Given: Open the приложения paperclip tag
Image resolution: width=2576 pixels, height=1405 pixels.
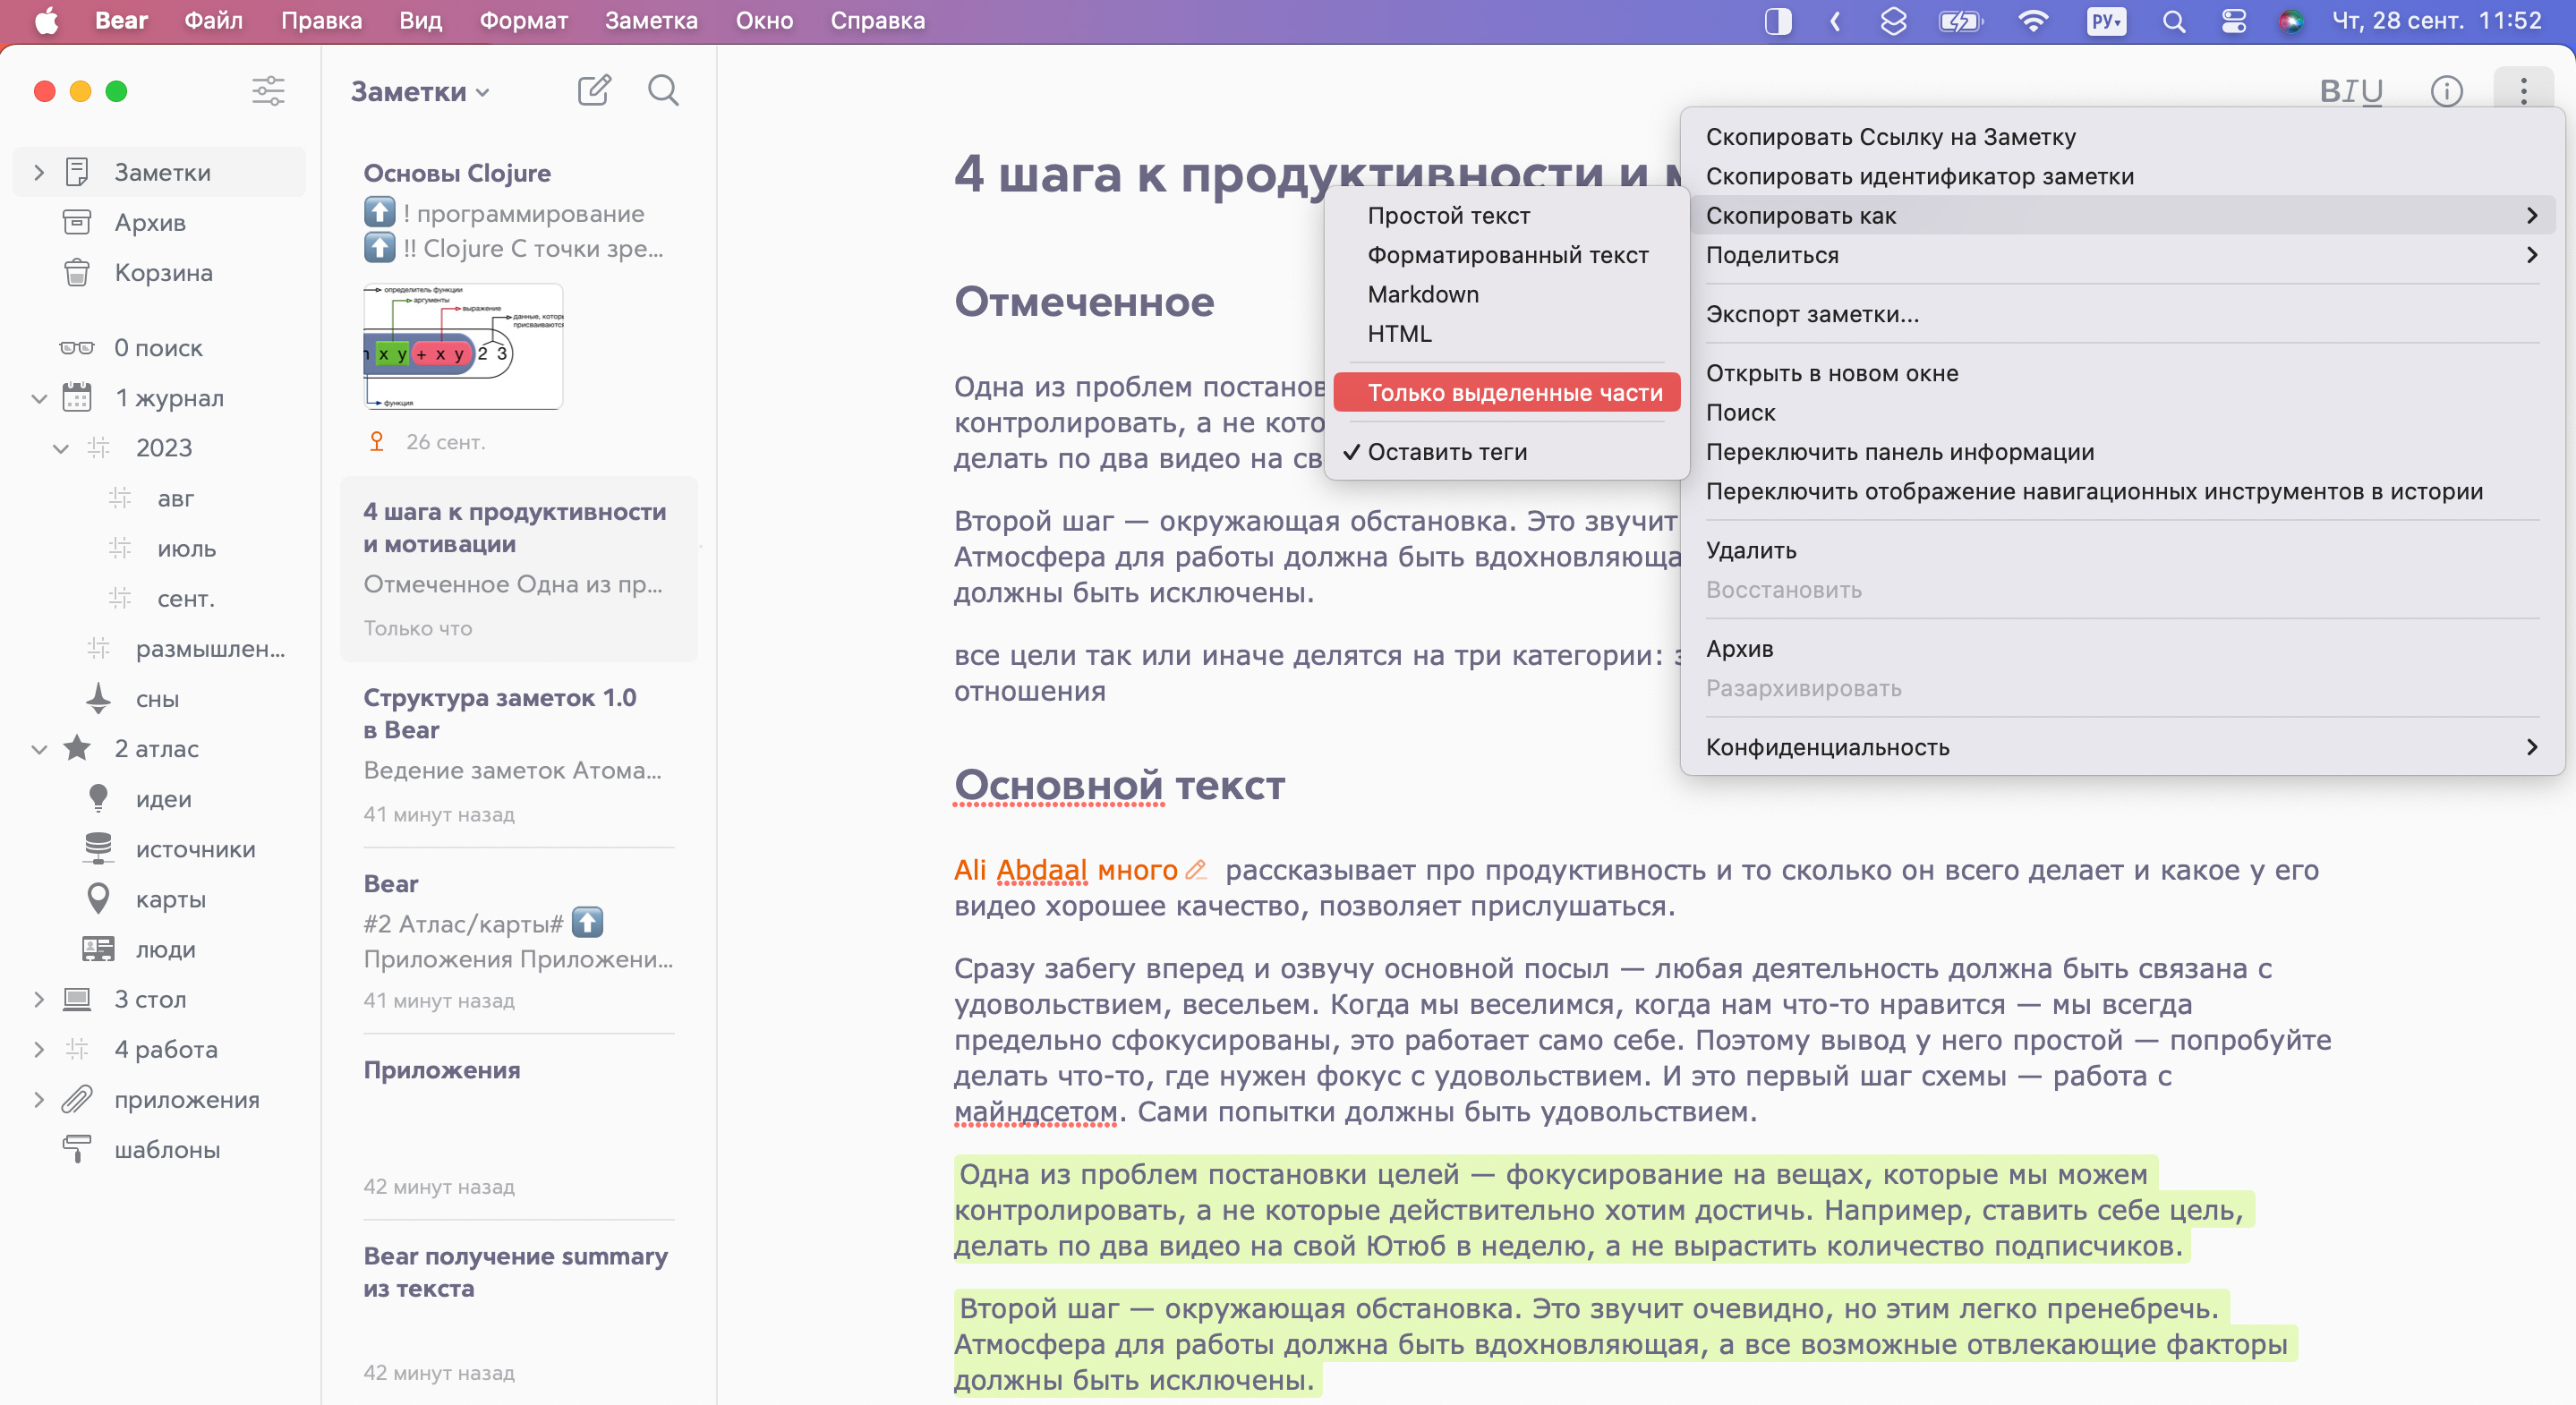Looking at the screenshot, I should [77, 1099].
